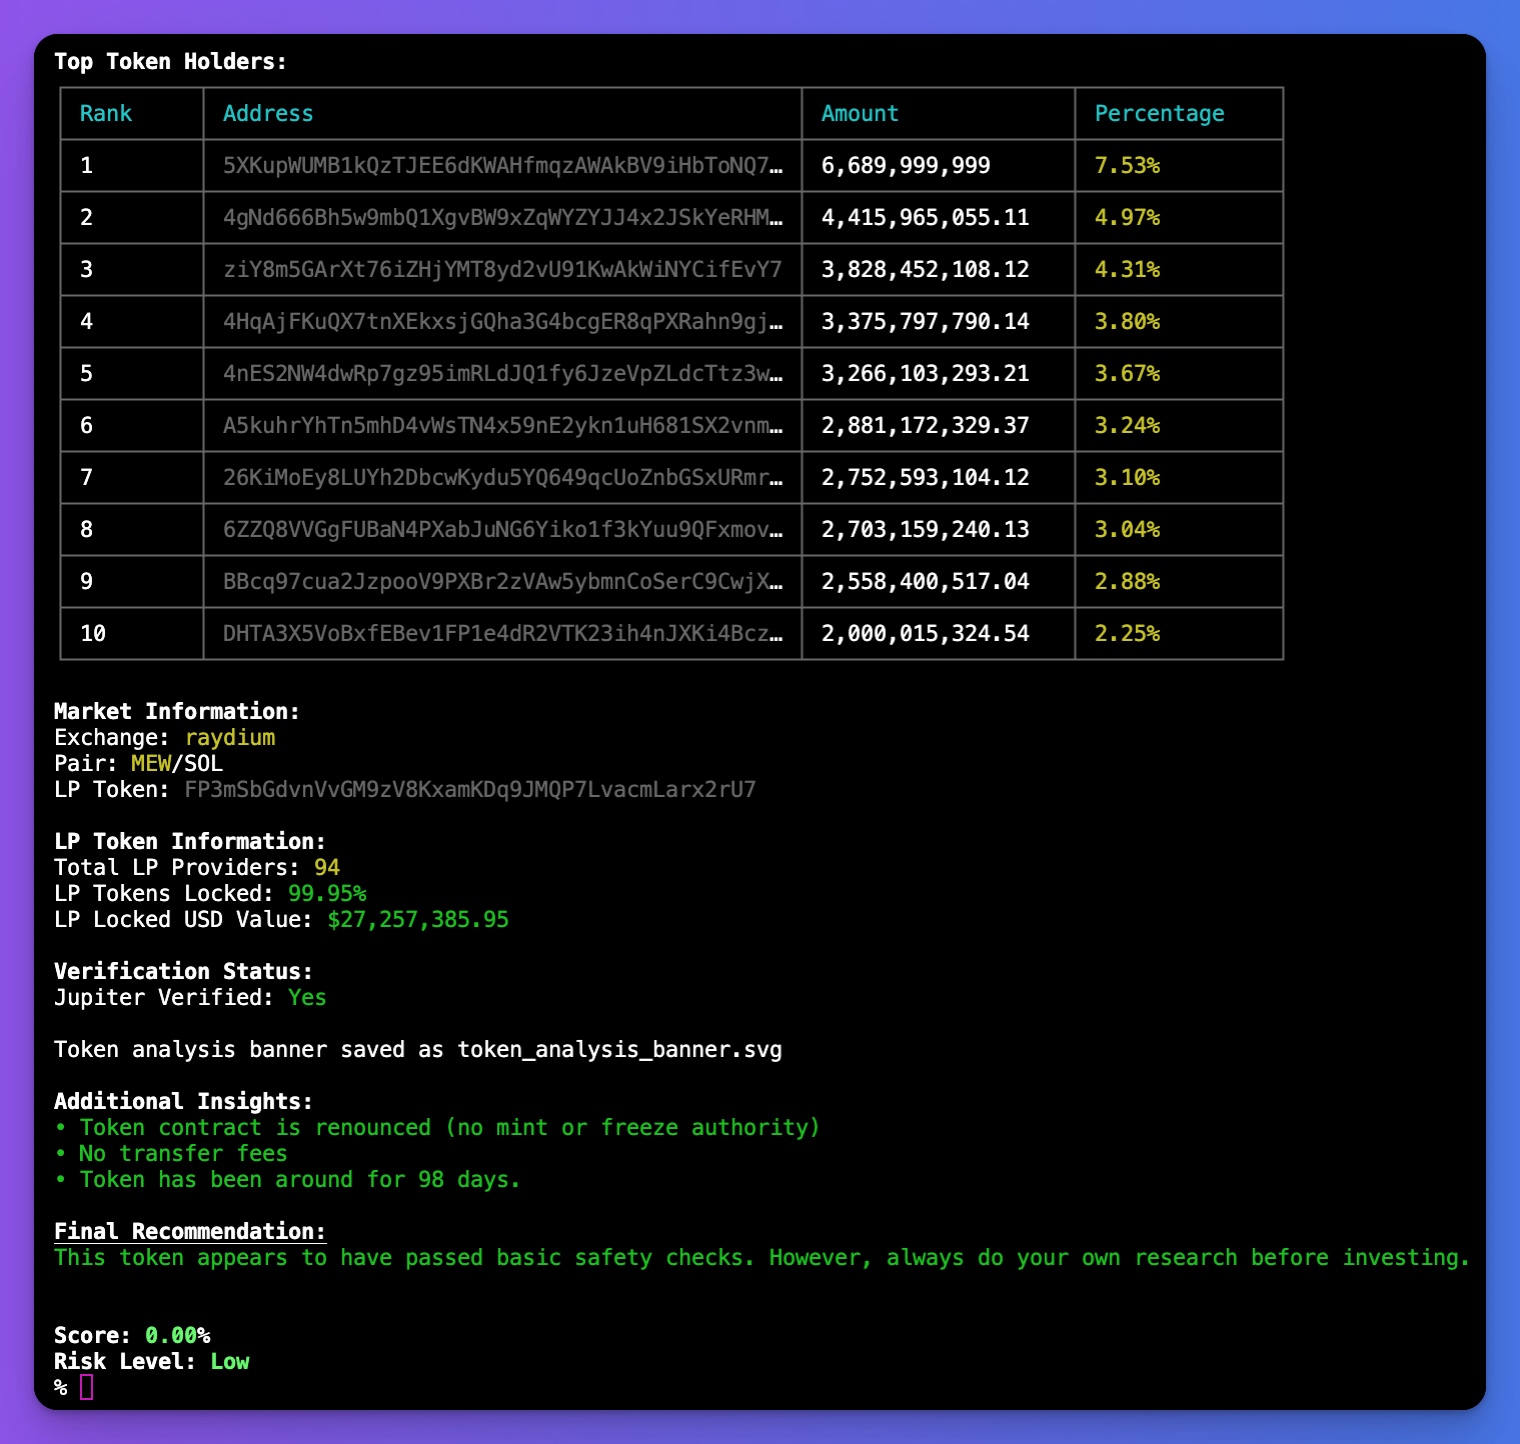Screen dimensions: 1520x1444
Task: Click amount 2,881,172,329.37
Action: click(925, 426)
